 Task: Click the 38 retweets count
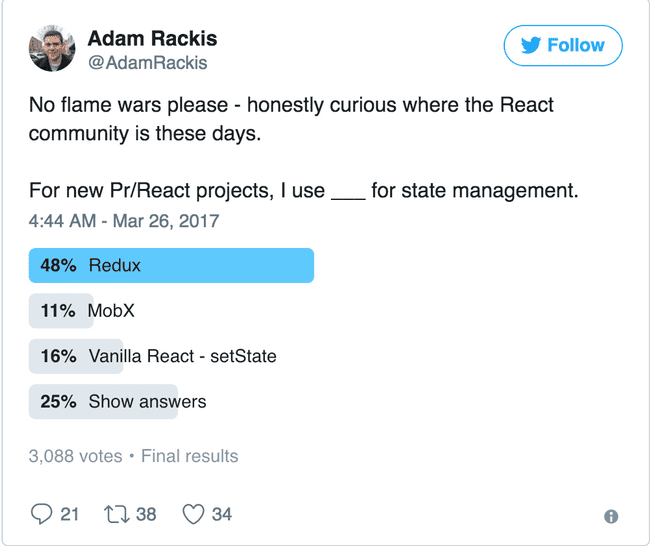pos(146,514)
